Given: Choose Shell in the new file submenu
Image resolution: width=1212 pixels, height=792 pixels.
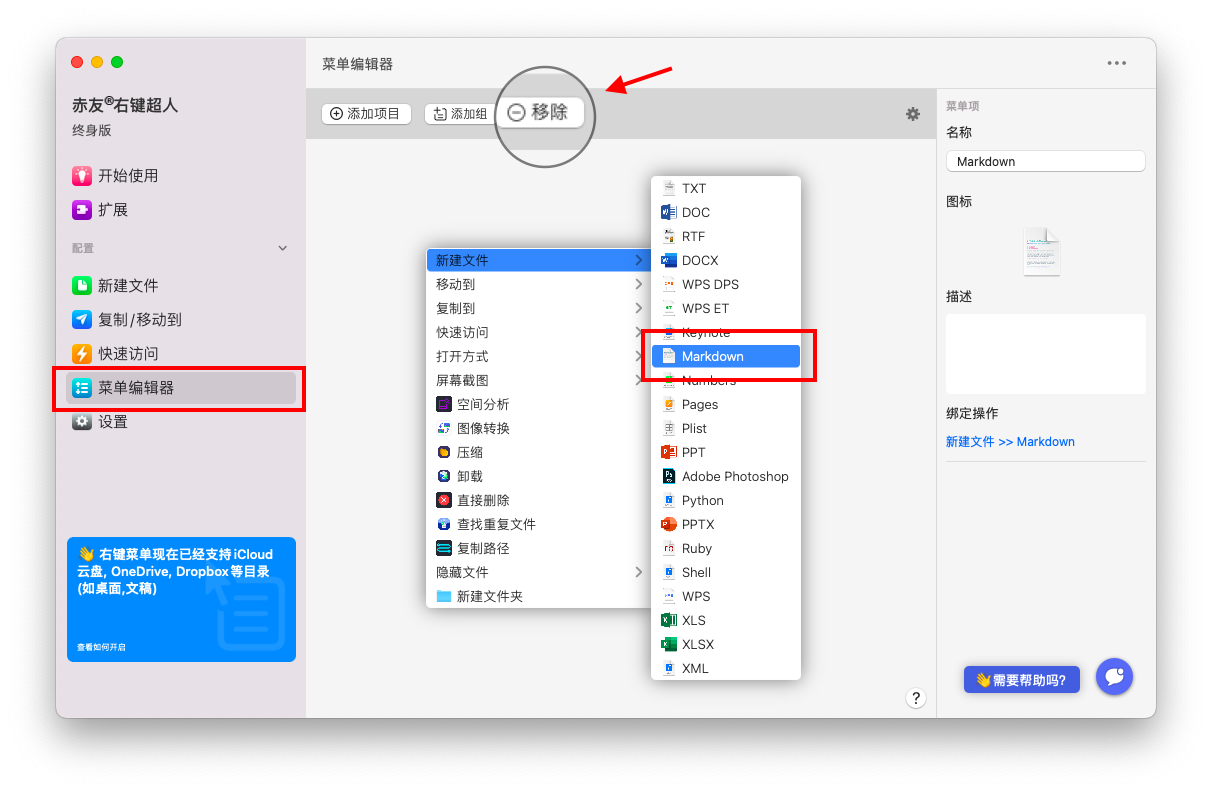Looking at the screenshot, I should (726, 572).
